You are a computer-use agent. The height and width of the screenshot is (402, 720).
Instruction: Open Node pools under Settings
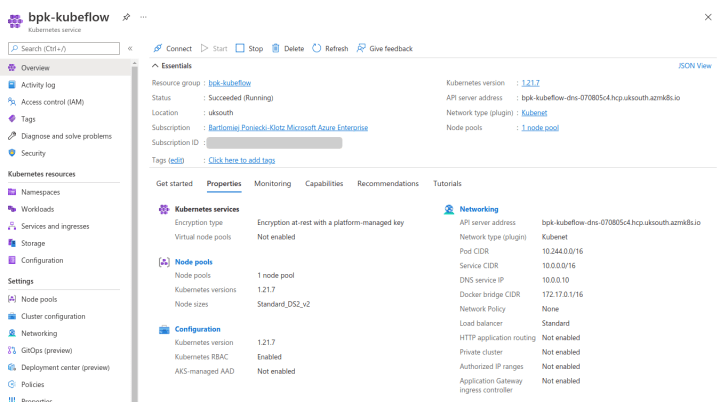coord(39,299)
